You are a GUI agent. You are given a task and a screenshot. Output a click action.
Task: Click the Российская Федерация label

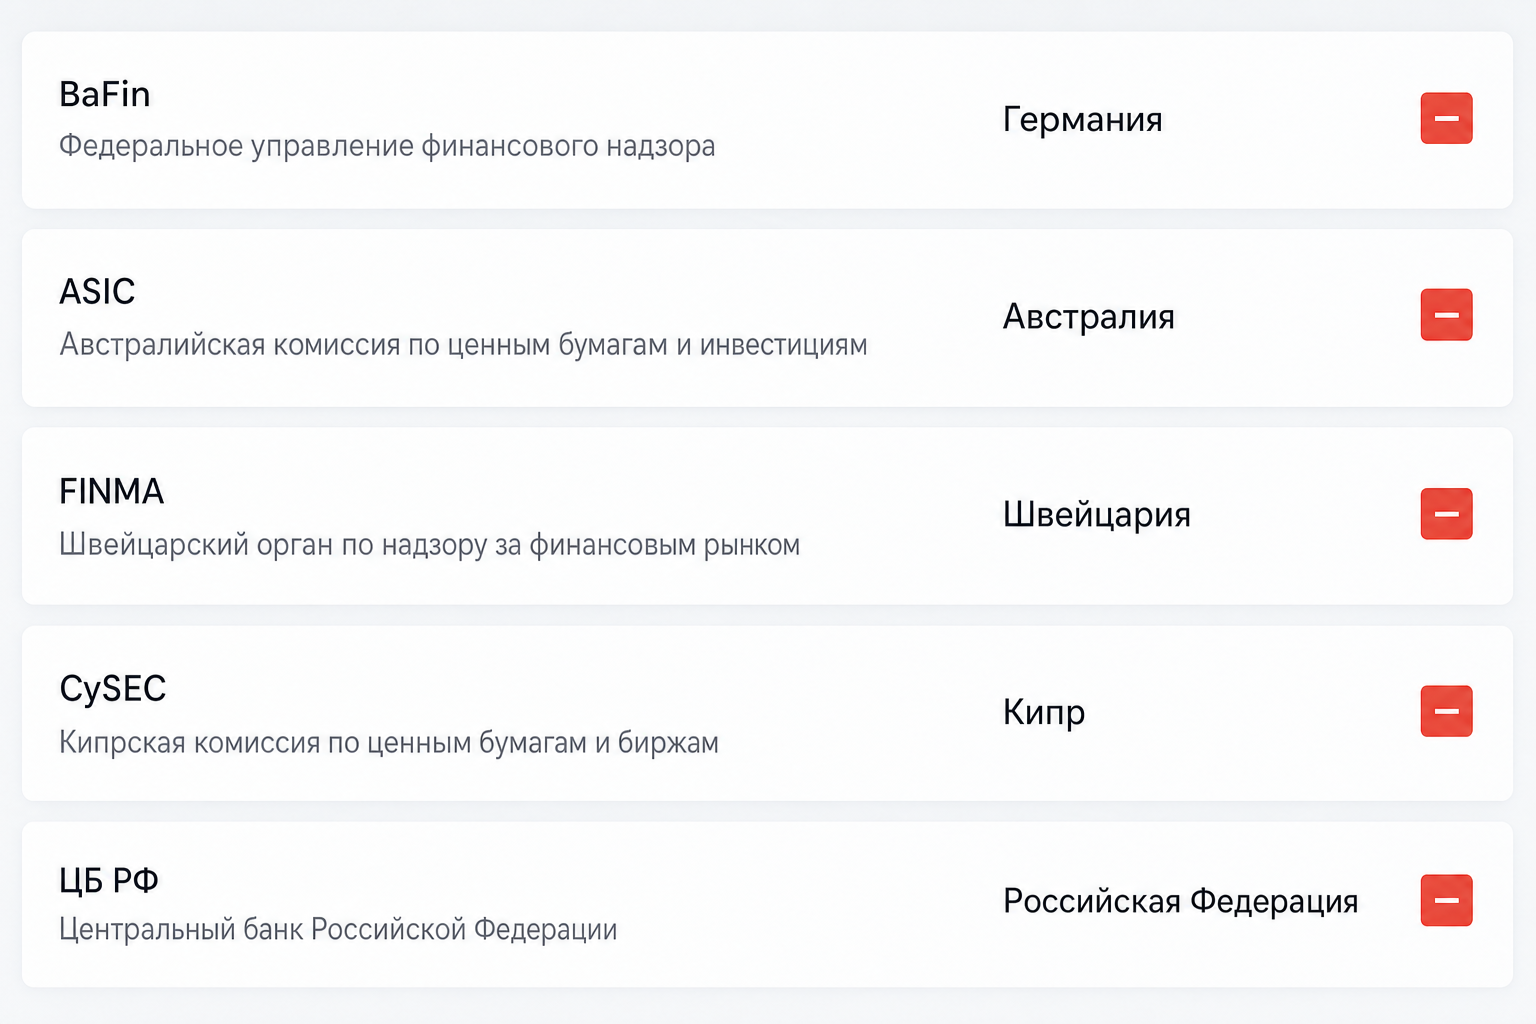point(1180,901)
